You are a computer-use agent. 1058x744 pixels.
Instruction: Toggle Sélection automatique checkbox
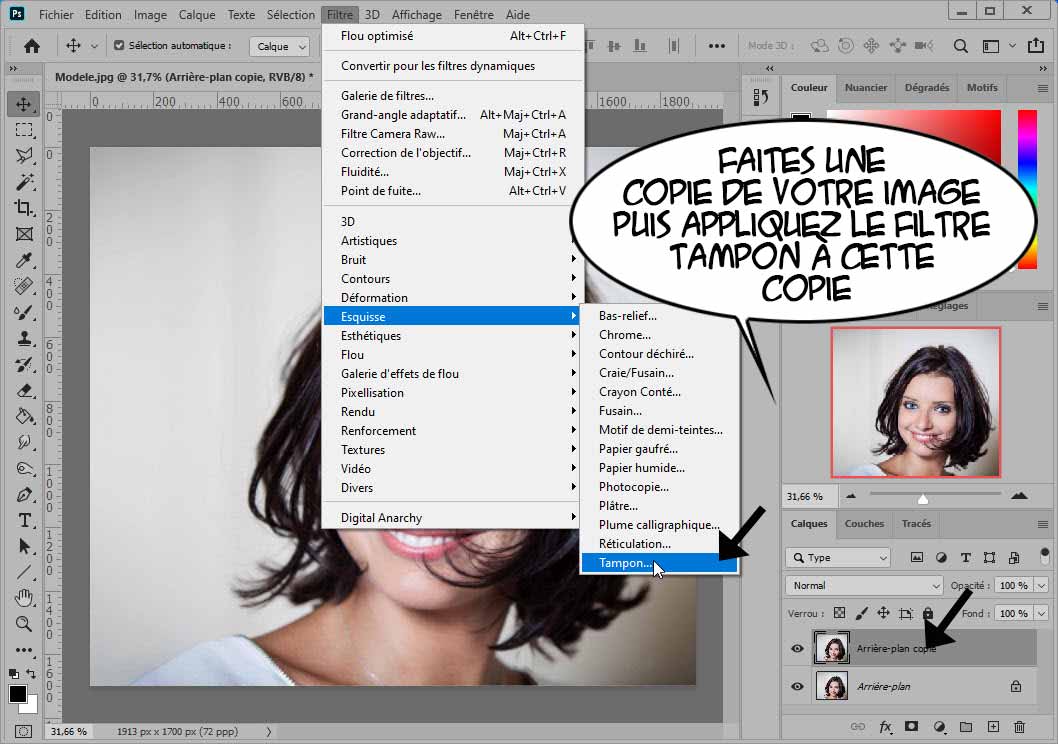[119, 45]
